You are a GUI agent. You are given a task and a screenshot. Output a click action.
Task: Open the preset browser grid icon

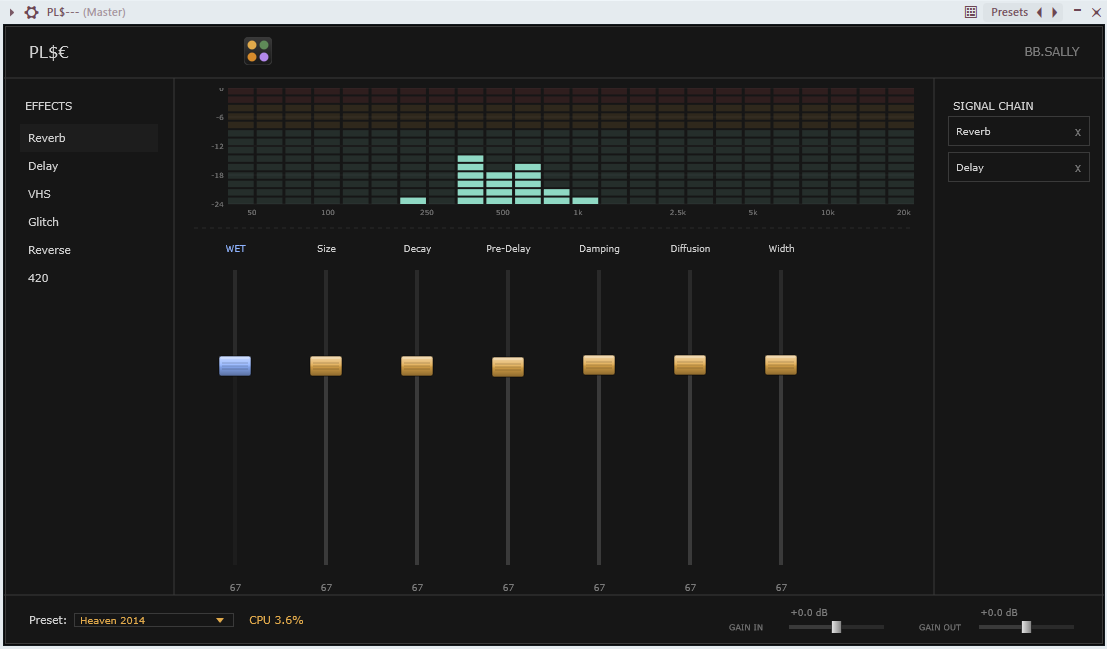pos(971,12)
